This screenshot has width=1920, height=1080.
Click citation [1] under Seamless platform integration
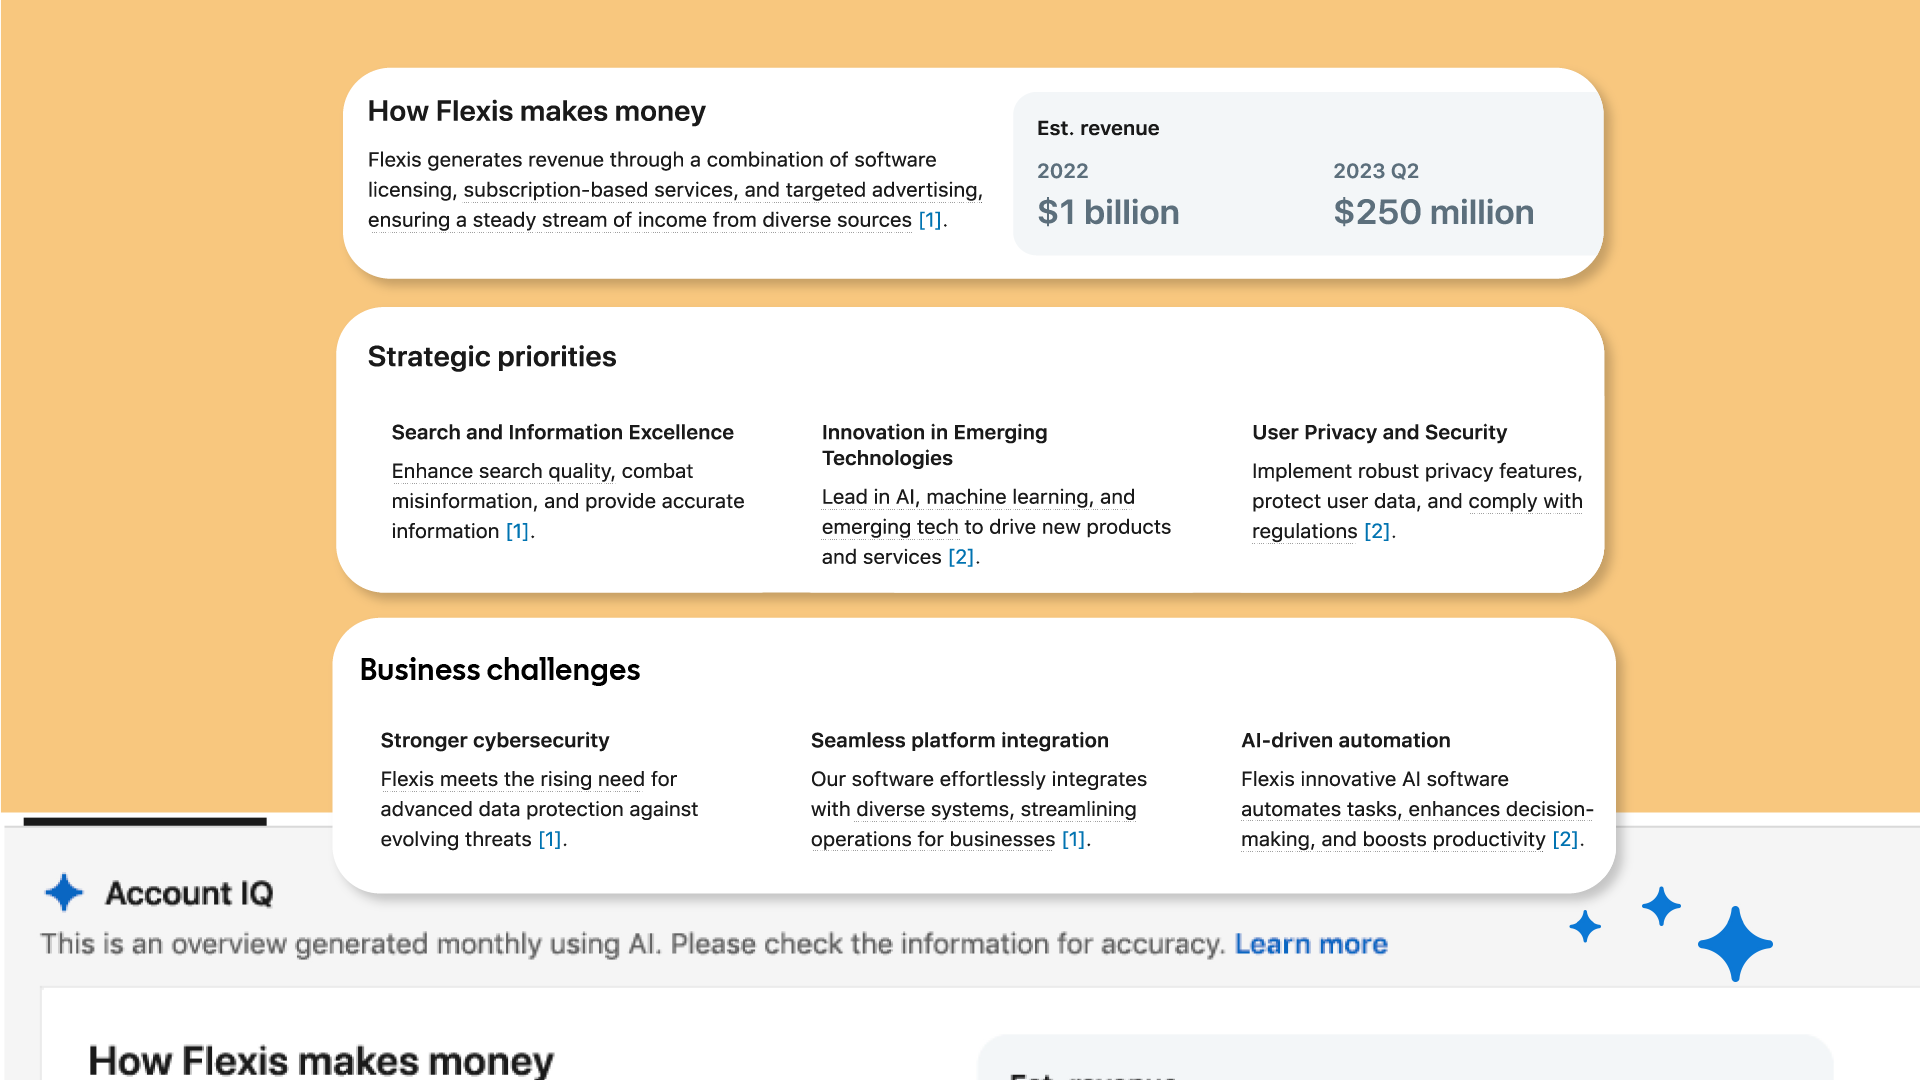pyautogui.click(x=1073, y=839)
